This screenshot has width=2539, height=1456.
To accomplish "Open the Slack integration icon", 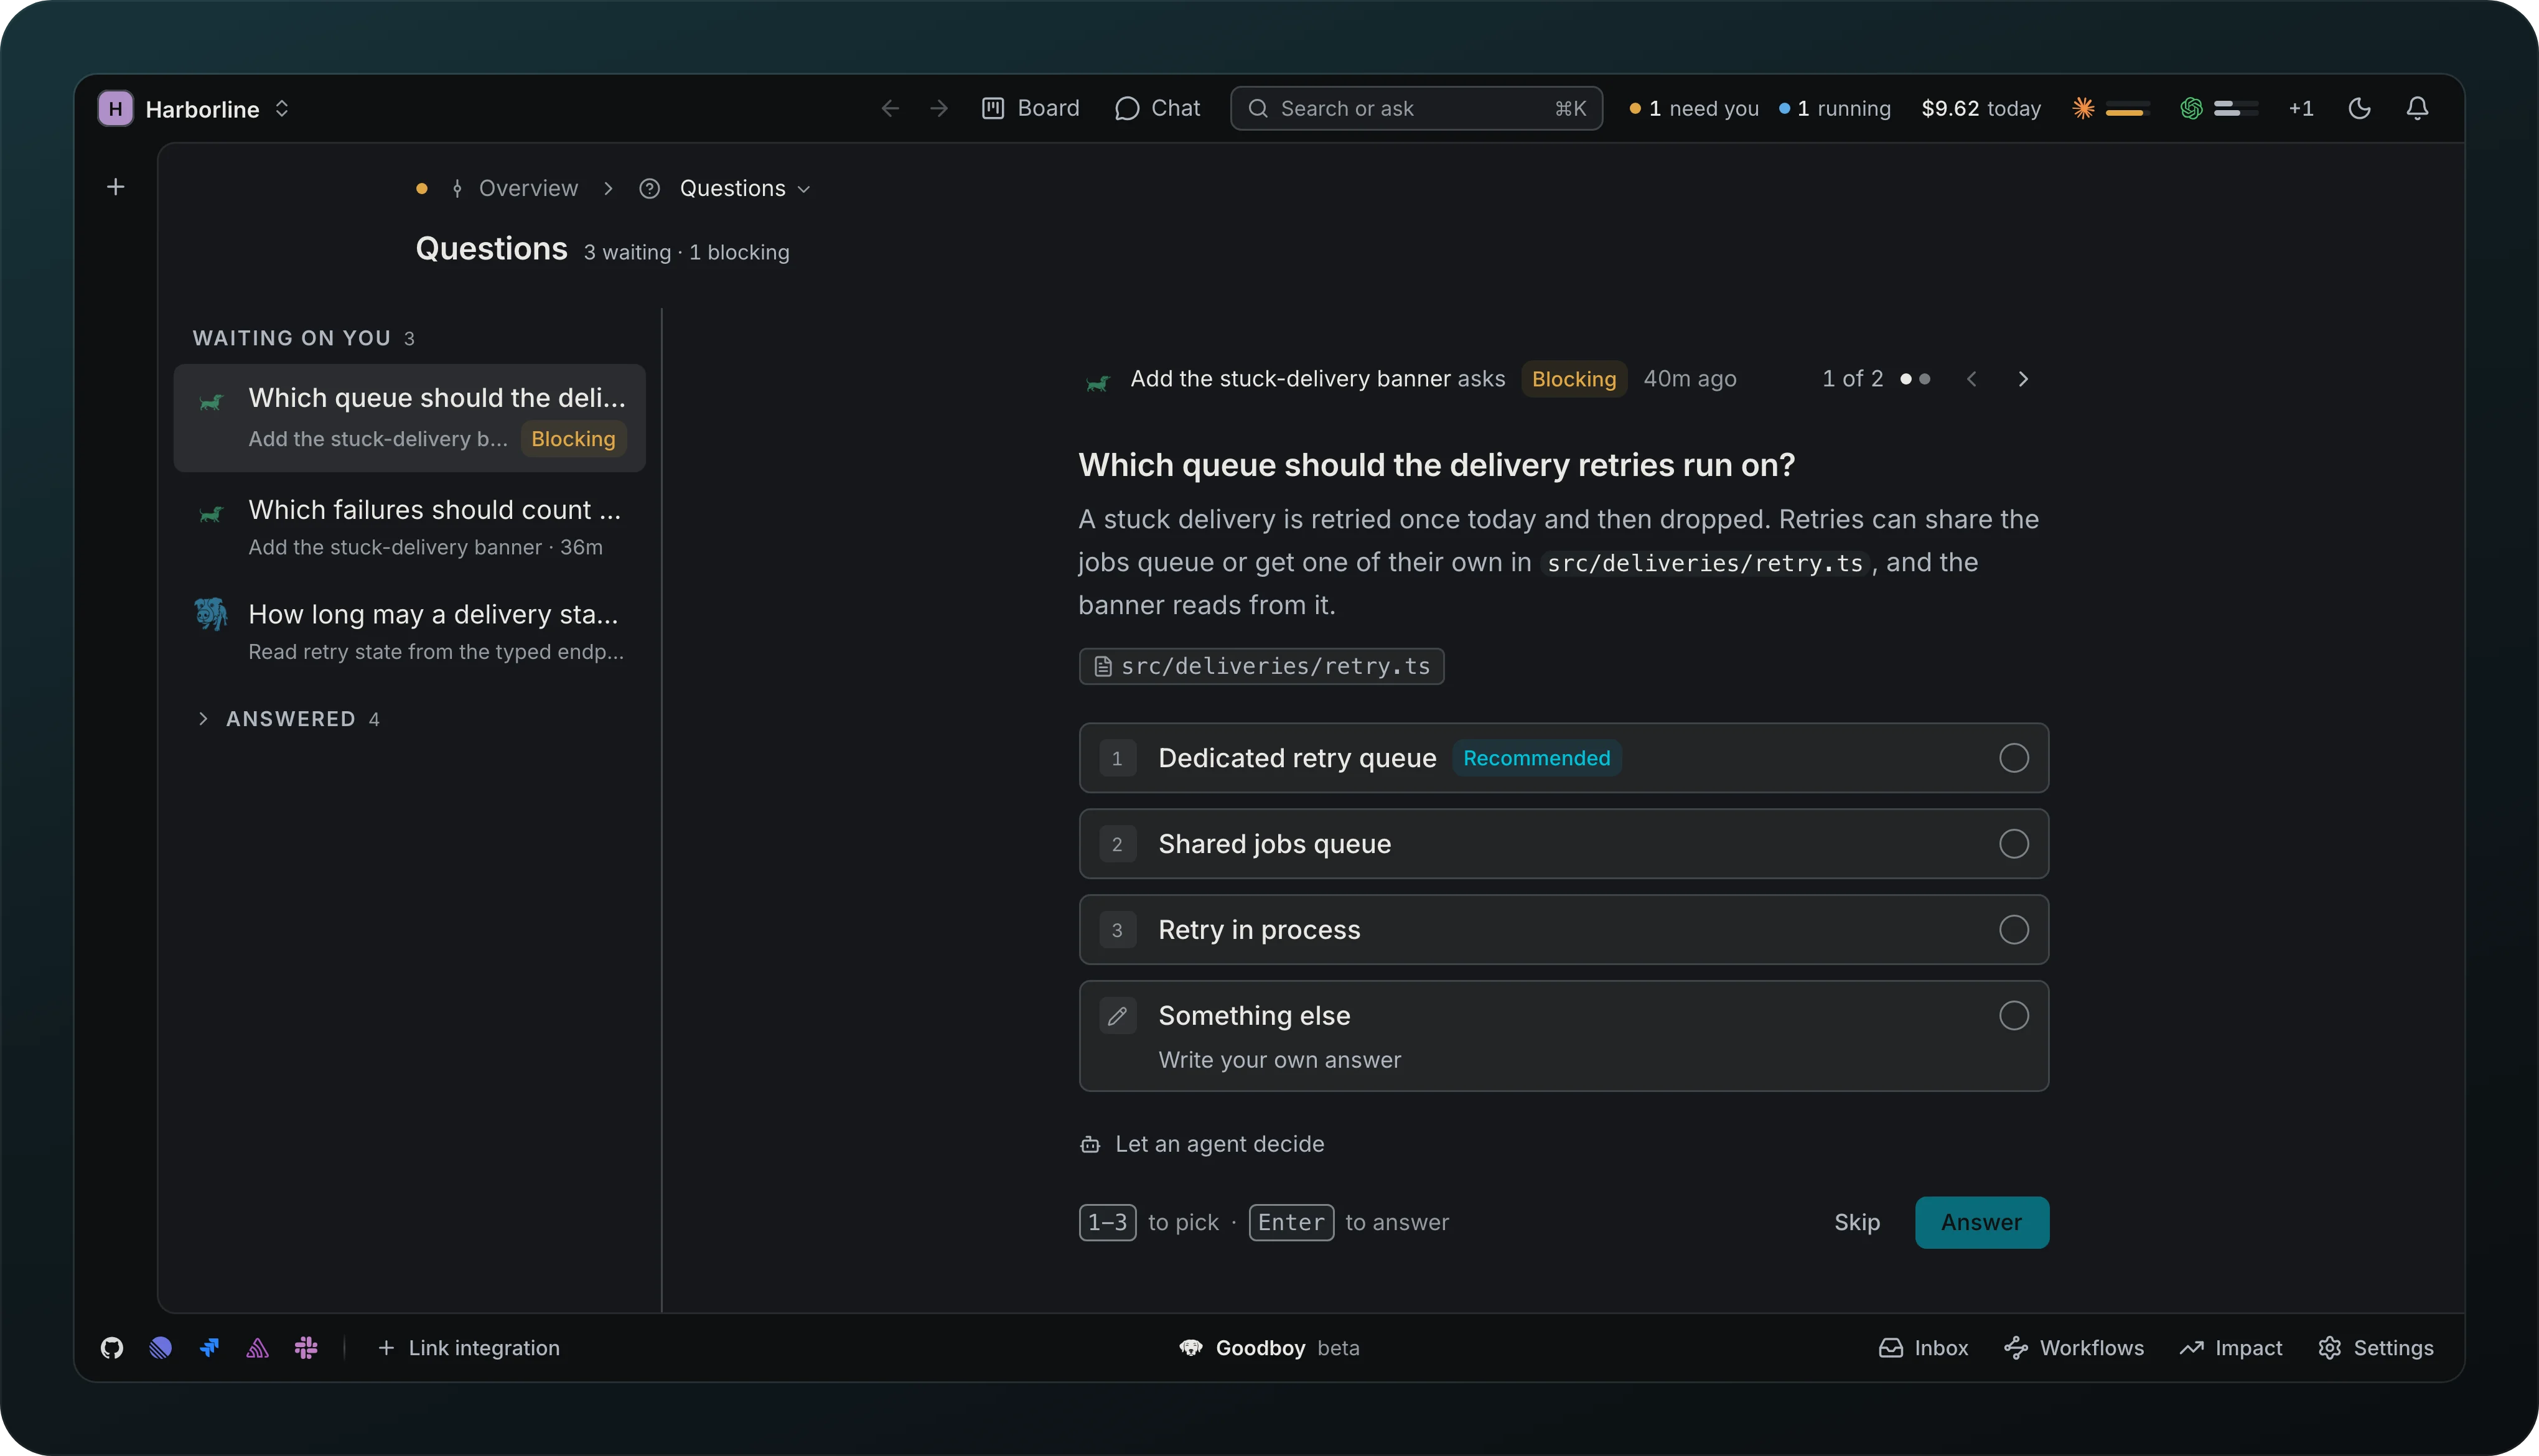I will click(x=306, y=1348).
